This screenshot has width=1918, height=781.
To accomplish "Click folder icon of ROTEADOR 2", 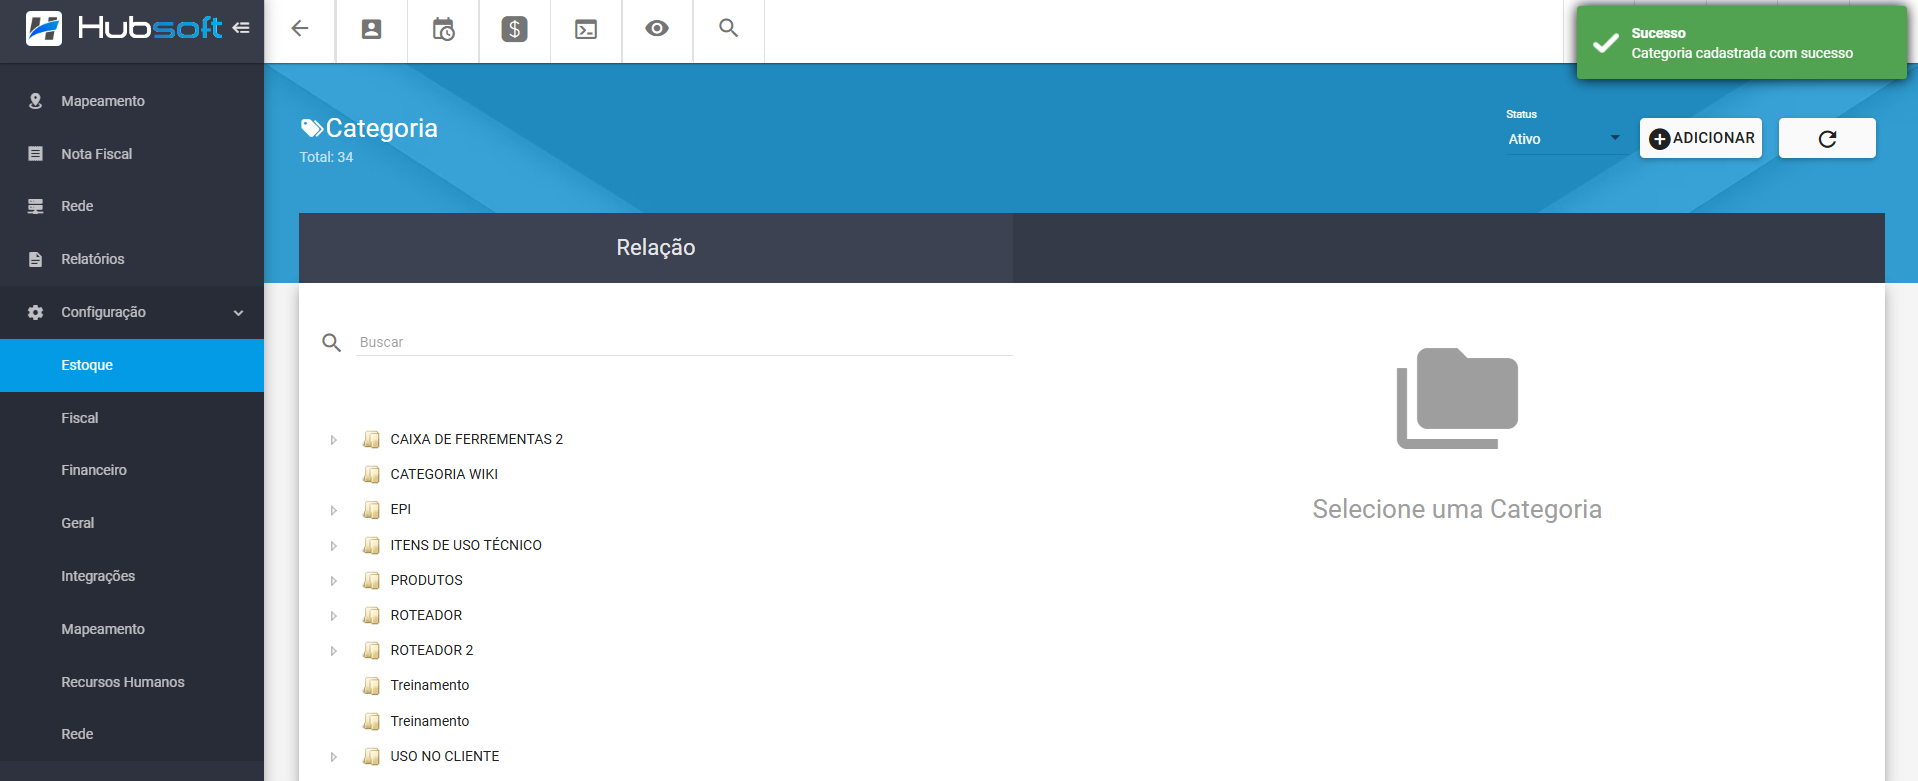I will tap(371, 650).
